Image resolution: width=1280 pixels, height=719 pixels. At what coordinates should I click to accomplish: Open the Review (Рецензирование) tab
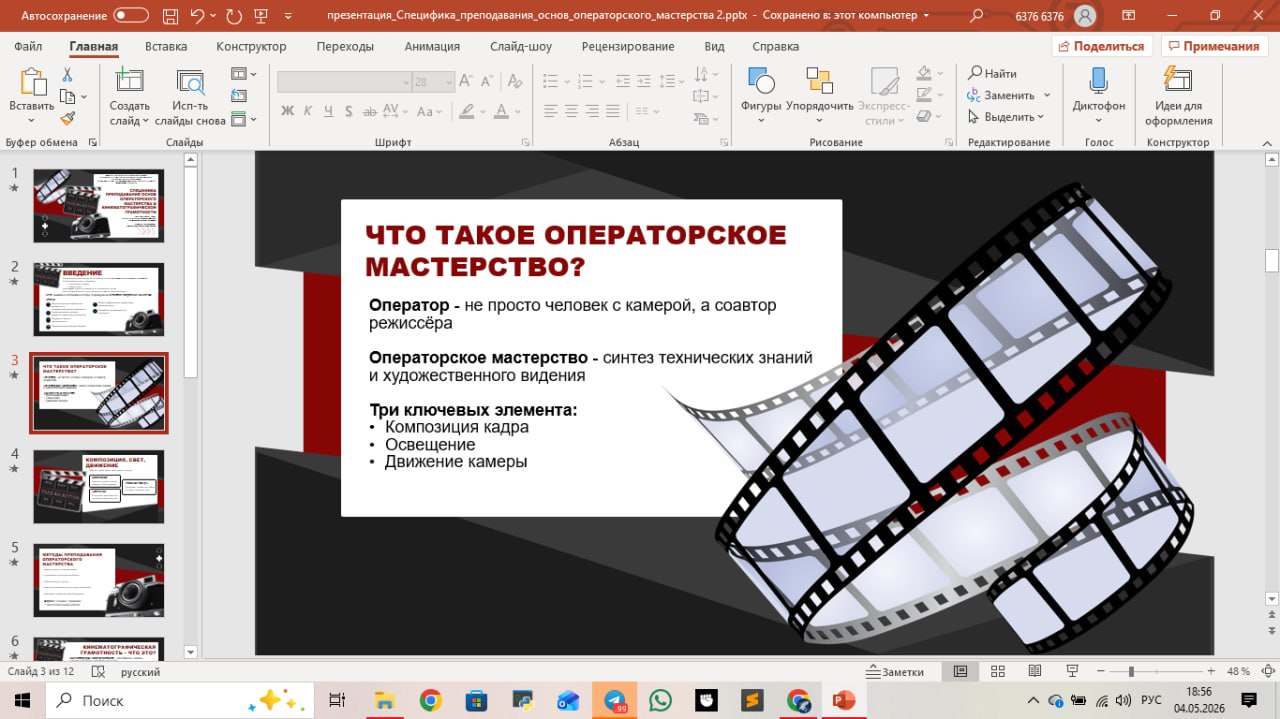click(630, 46)
